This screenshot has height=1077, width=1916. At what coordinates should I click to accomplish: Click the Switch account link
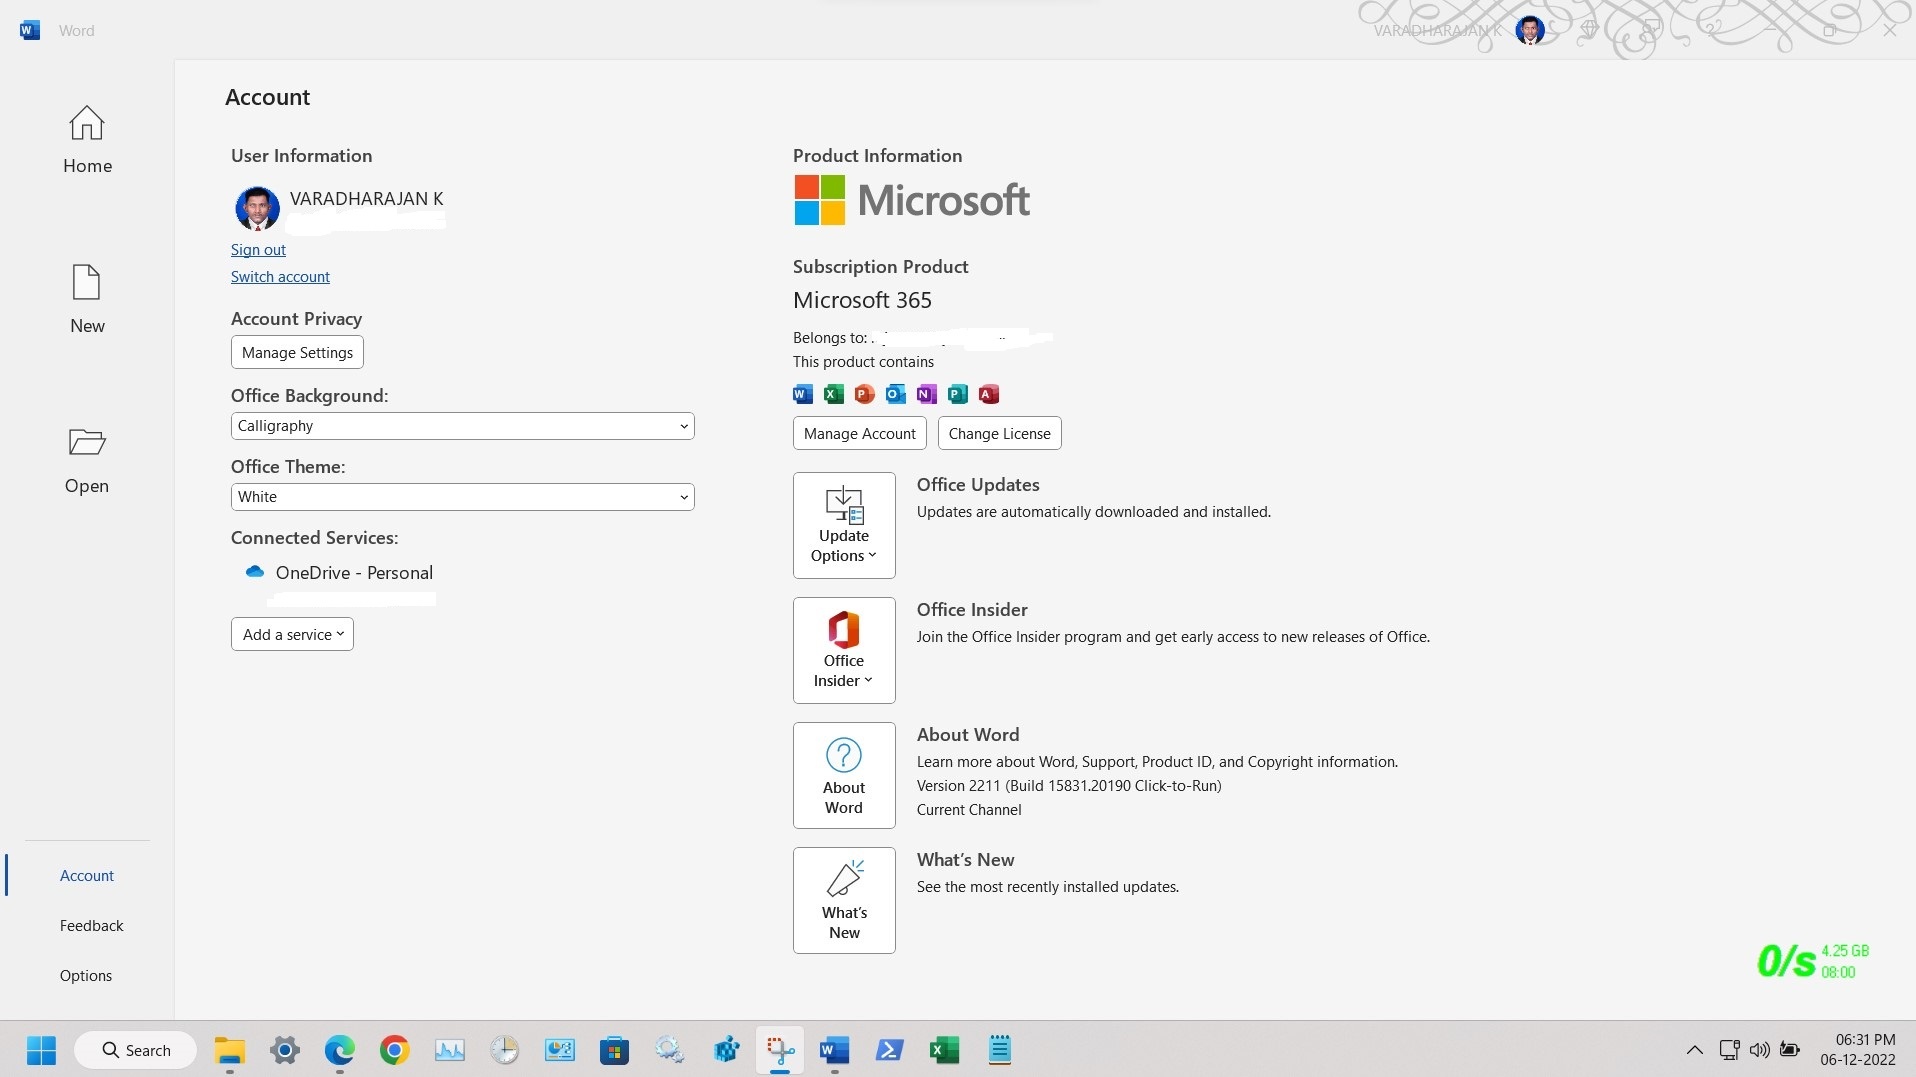280,277
